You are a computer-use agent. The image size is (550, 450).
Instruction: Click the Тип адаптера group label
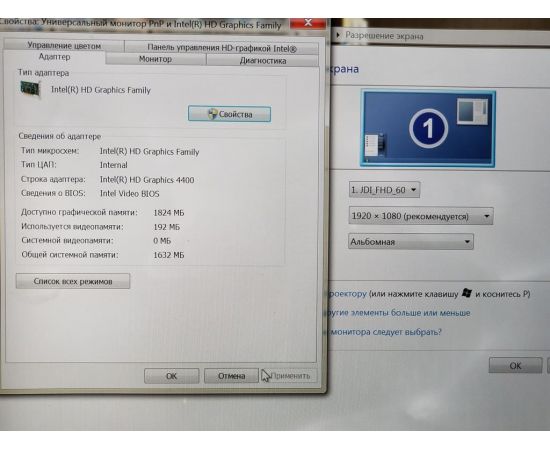pyautogui.click(x=43, y=73)
